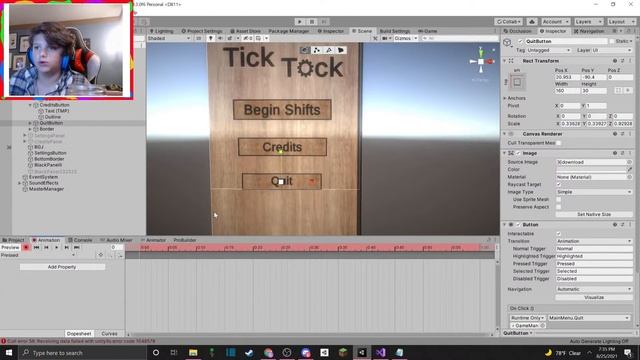Toggle Button component enabled checkbox

tap(518, 225)
